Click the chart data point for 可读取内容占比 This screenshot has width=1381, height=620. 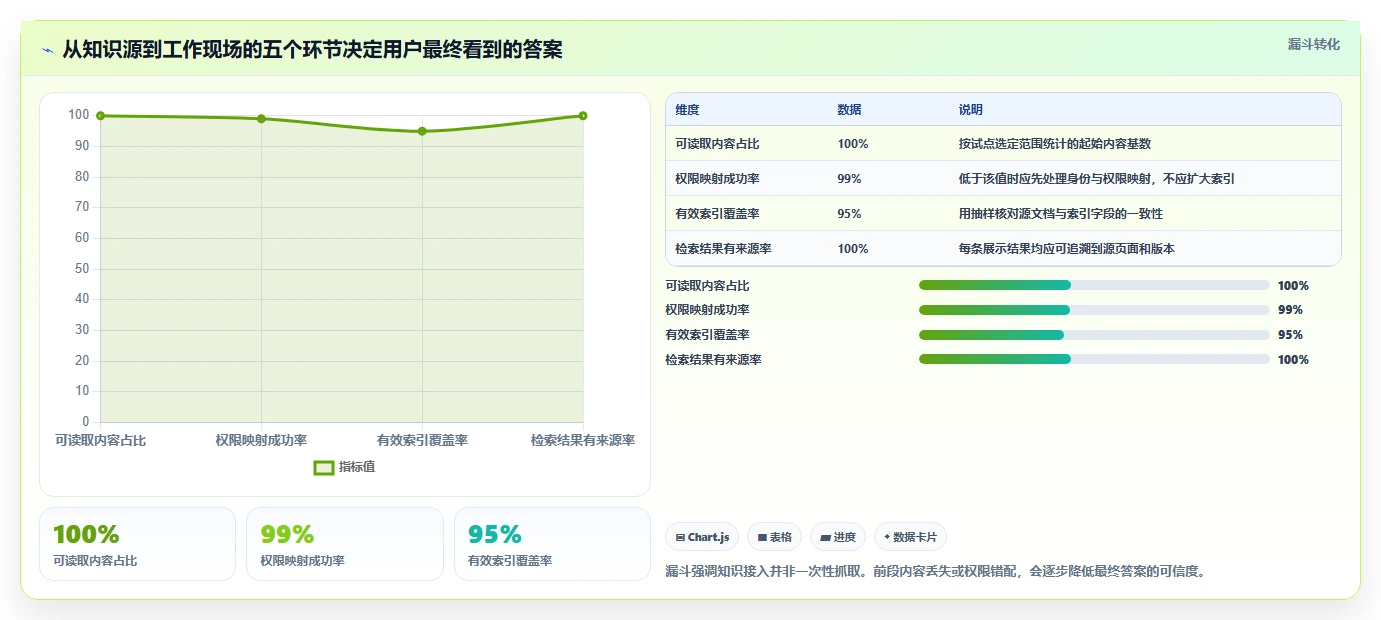click(101, 116)
